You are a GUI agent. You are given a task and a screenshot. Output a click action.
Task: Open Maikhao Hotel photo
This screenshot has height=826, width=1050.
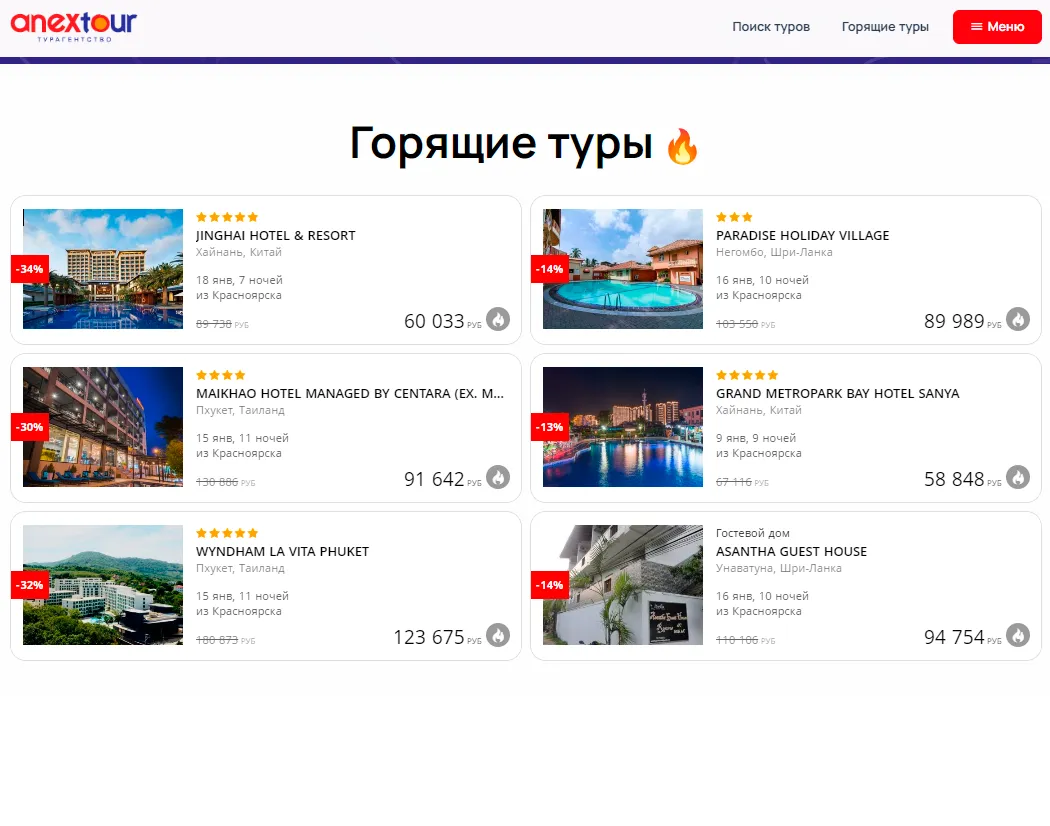click(x=103, y=427)
